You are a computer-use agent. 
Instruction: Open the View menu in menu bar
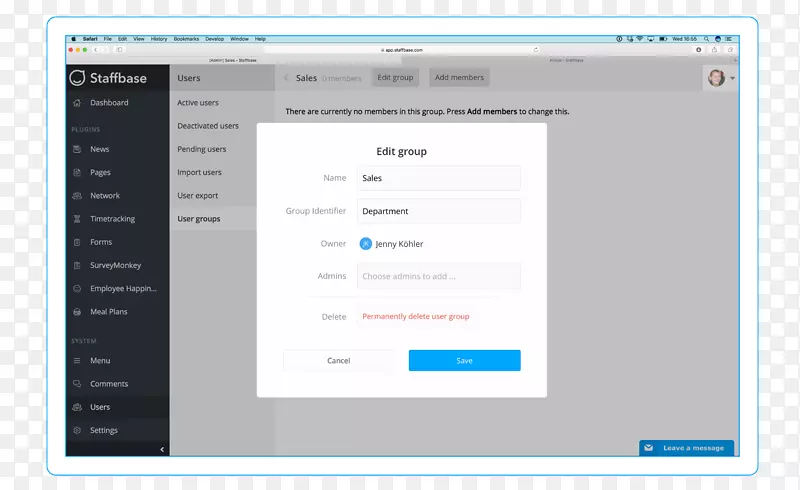(x=139, y=39)
